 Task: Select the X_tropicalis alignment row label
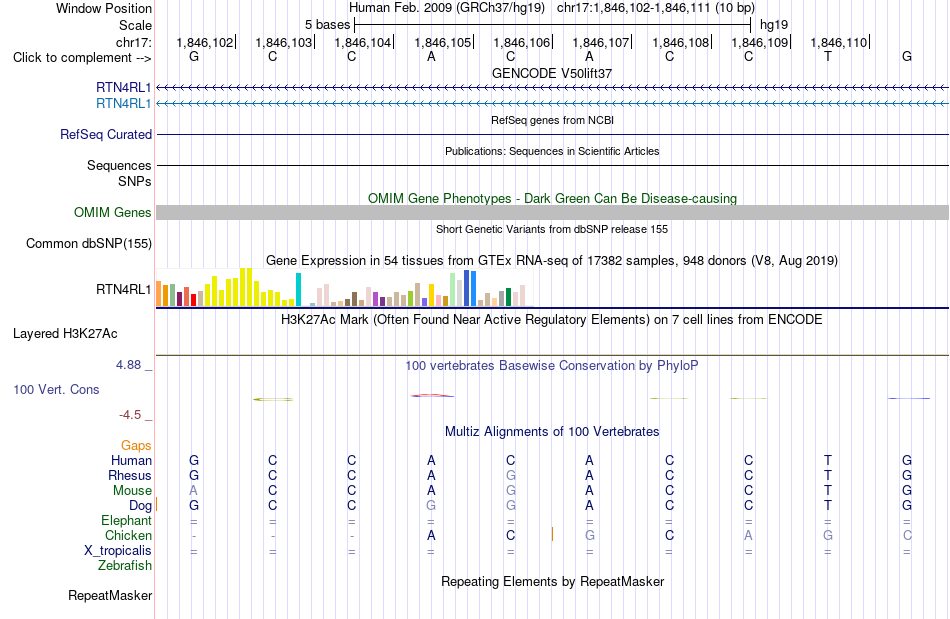point(118,551)
